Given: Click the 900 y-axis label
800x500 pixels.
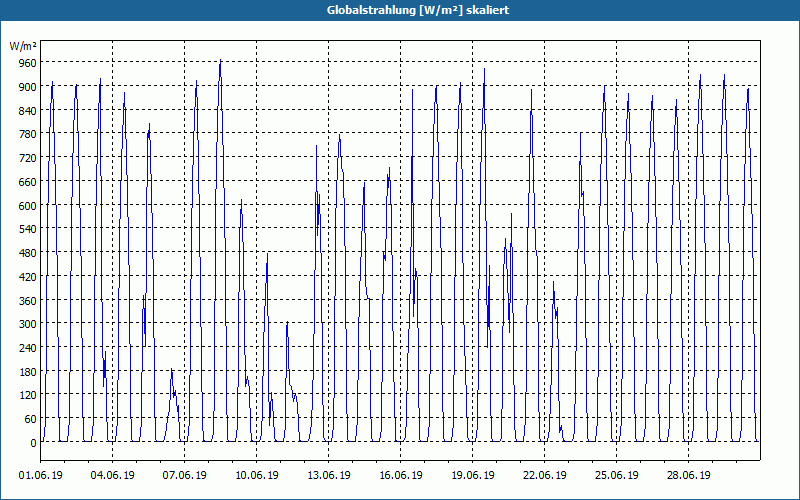Looking at the screenshot, I should click(x=28, y=87).
